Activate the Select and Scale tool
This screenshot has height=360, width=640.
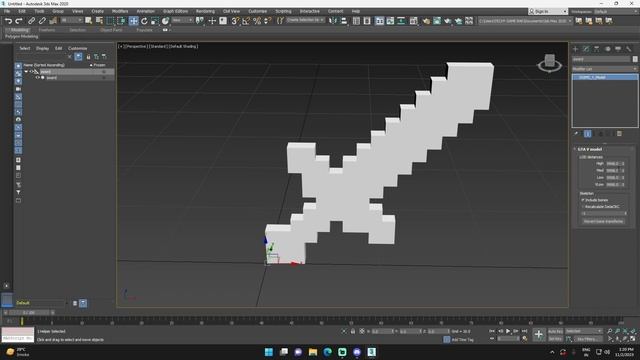pos(155,21)
